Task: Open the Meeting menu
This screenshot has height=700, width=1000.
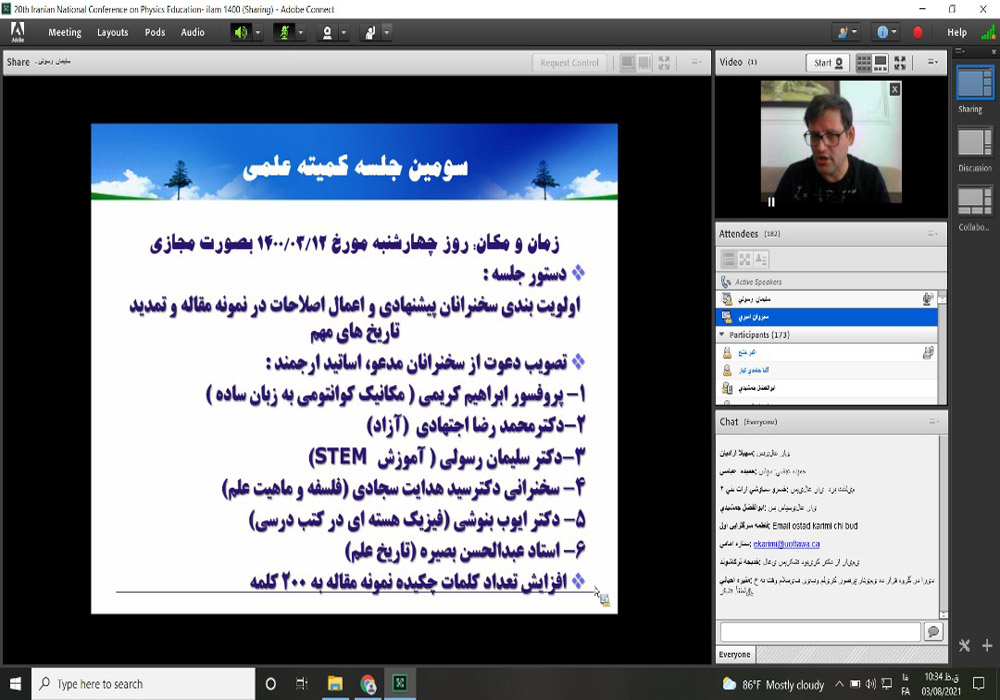Action: pos(65,32)
